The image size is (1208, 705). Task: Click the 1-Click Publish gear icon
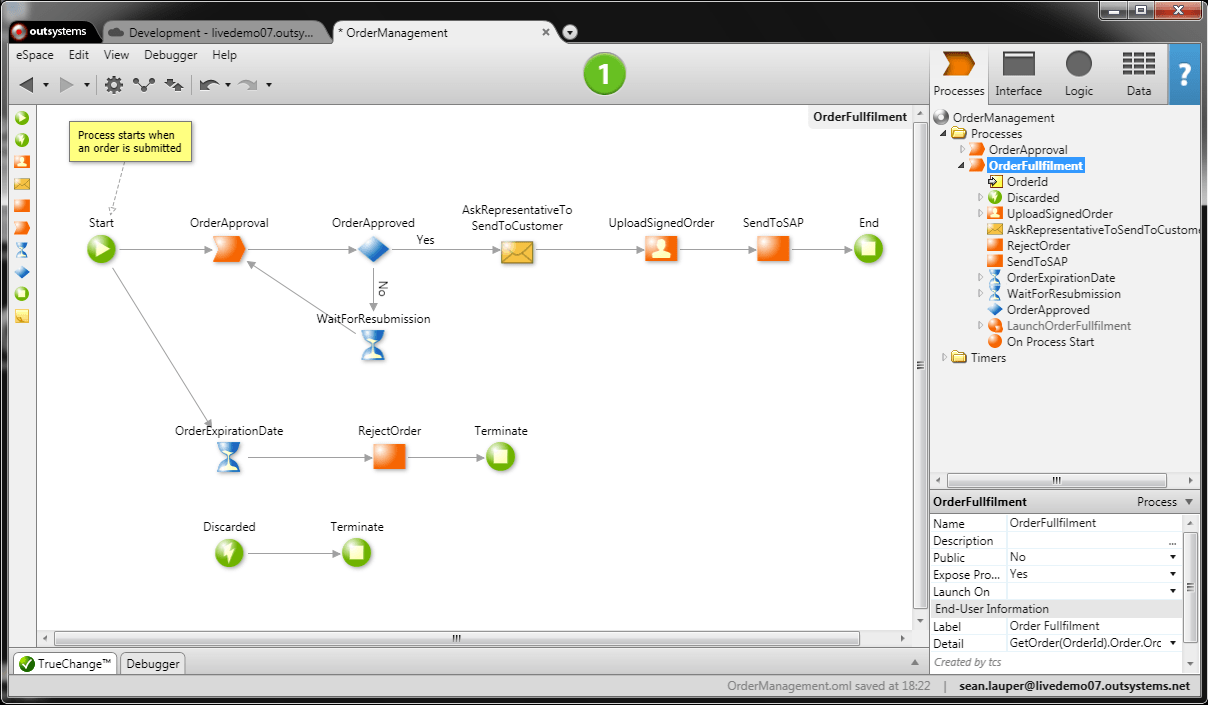coord(113,84)
